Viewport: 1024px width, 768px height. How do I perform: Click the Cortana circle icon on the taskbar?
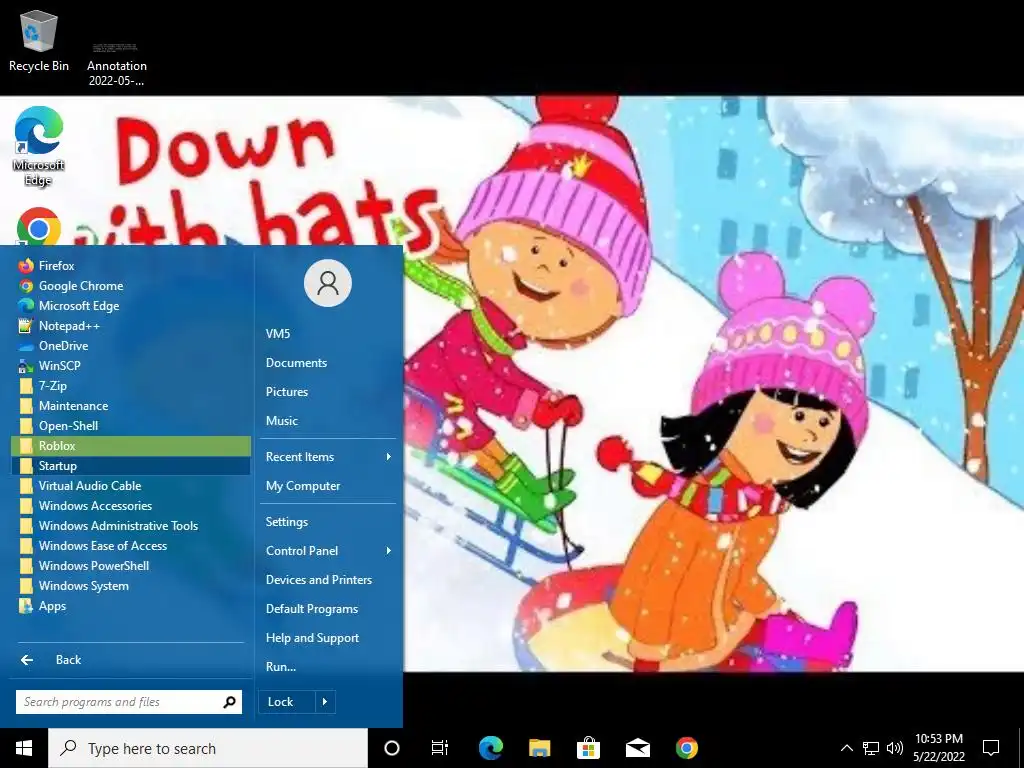(x=392, y=748)
